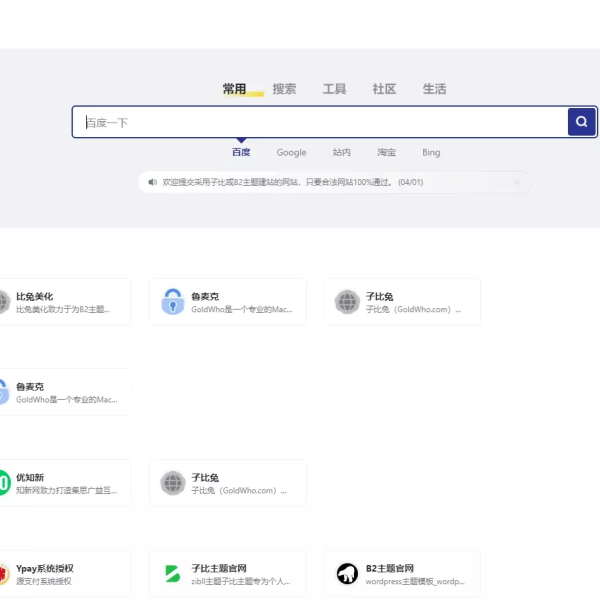The image size is (600, 600).
Task: Click the globe icon of the top-row 子比兔 card
Action: (x=347, y=302)
